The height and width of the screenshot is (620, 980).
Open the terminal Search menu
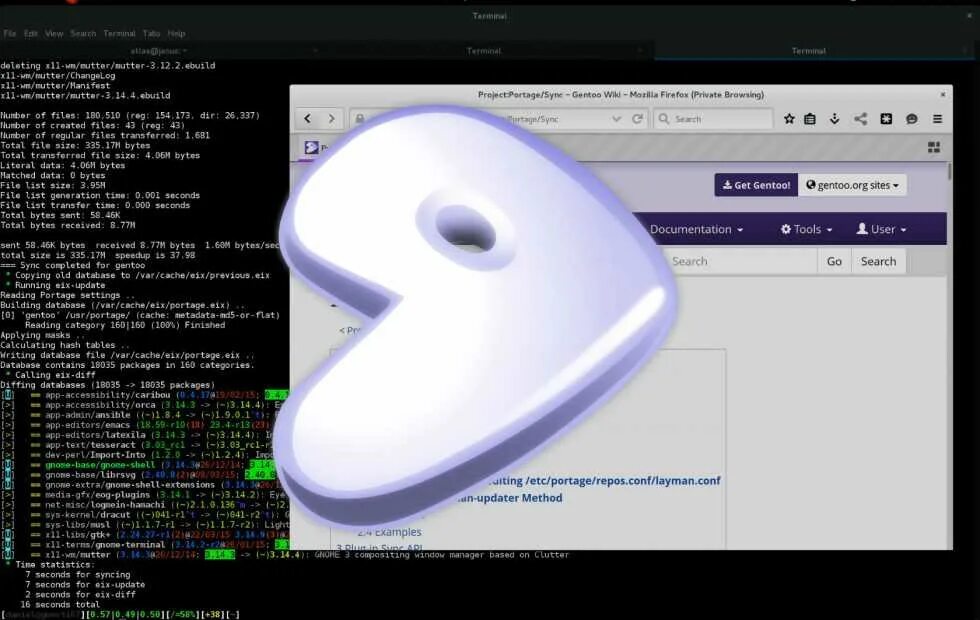pyautogui.click(x=83, y=34)
